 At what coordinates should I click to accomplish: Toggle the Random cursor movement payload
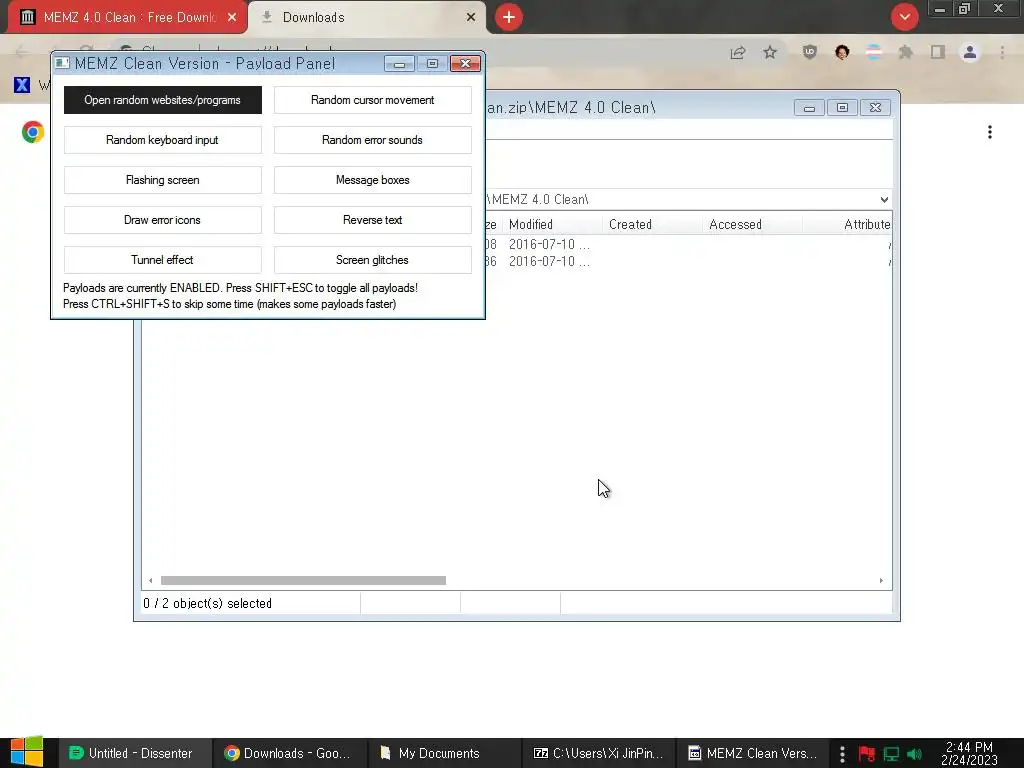[x=372, y=100]
